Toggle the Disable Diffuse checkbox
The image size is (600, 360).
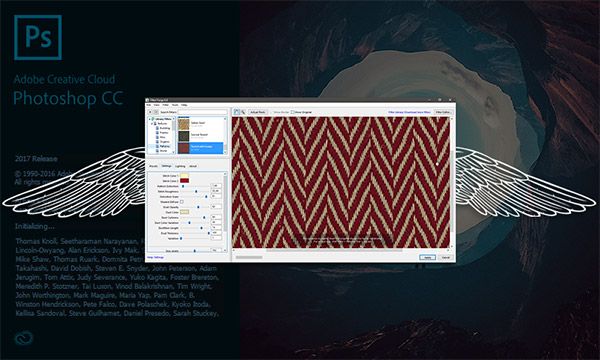coord(182,202)
